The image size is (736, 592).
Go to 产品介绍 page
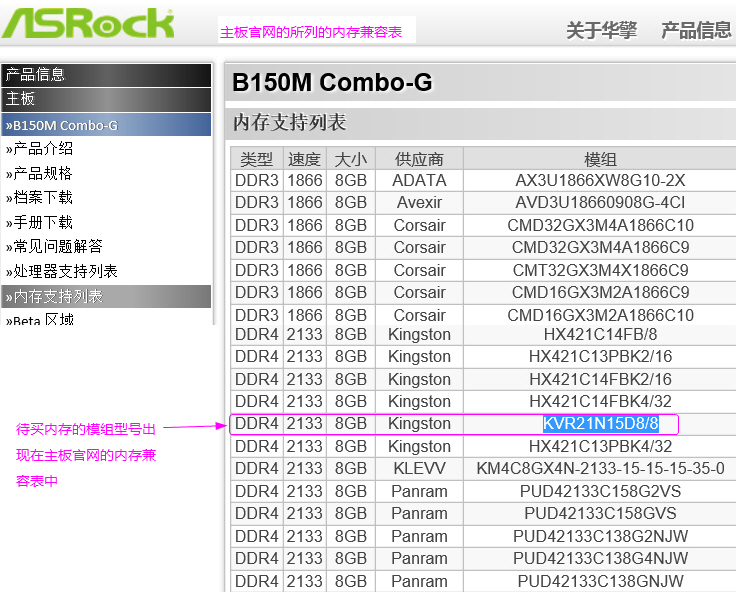pyautogui.click(x=39, y=149)
